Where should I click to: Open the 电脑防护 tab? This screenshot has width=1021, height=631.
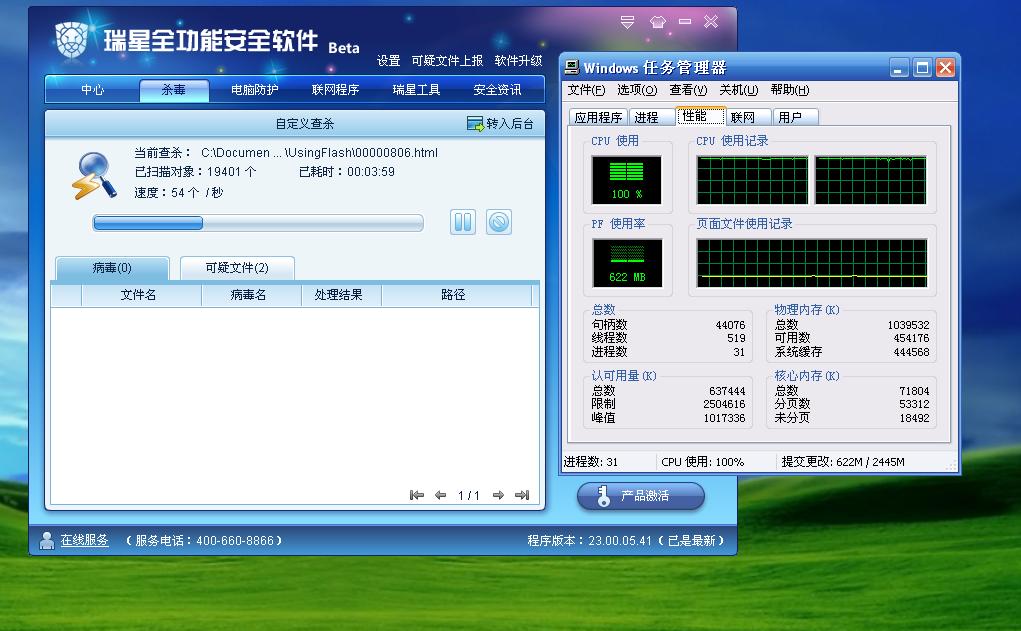coord(255,90)
